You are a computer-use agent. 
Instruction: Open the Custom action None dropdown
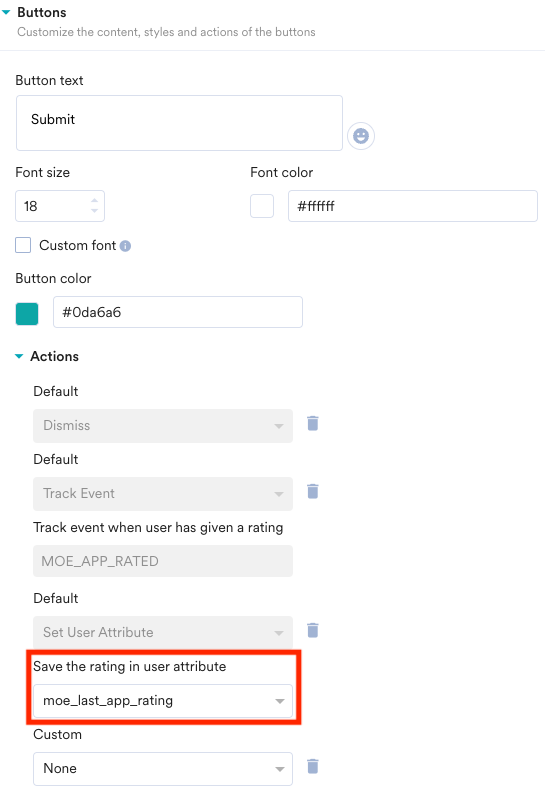[x=163, y=769]
